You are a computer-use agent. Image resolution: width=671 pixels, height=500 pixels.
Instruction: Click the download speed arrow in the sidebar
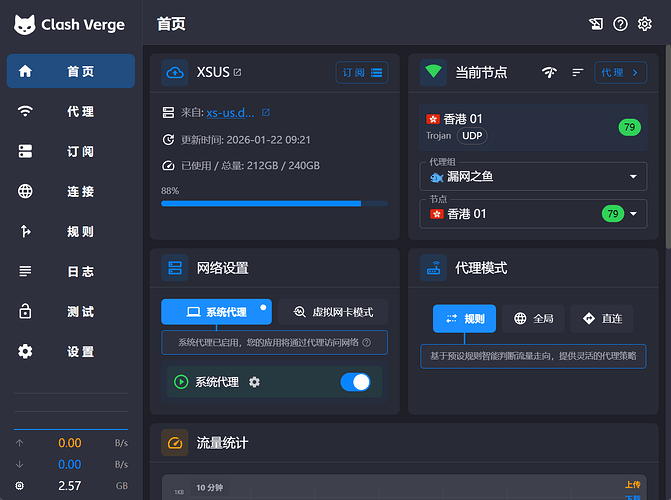[x=20, y=464]
